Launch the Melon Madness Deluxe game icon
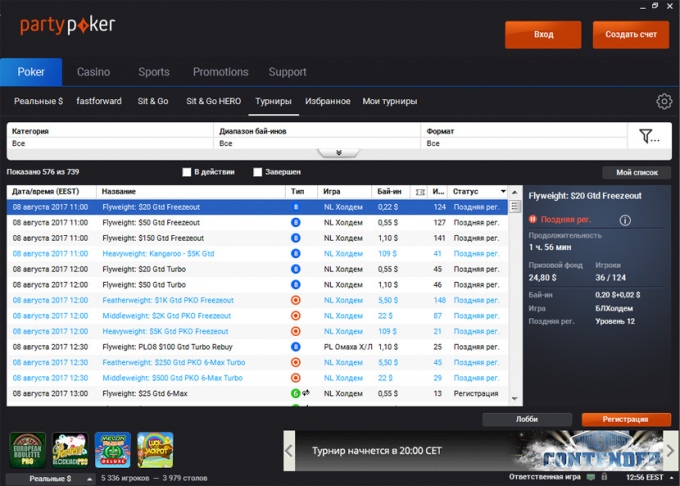This screenshot has height=486, width=680. pos(113,450)
